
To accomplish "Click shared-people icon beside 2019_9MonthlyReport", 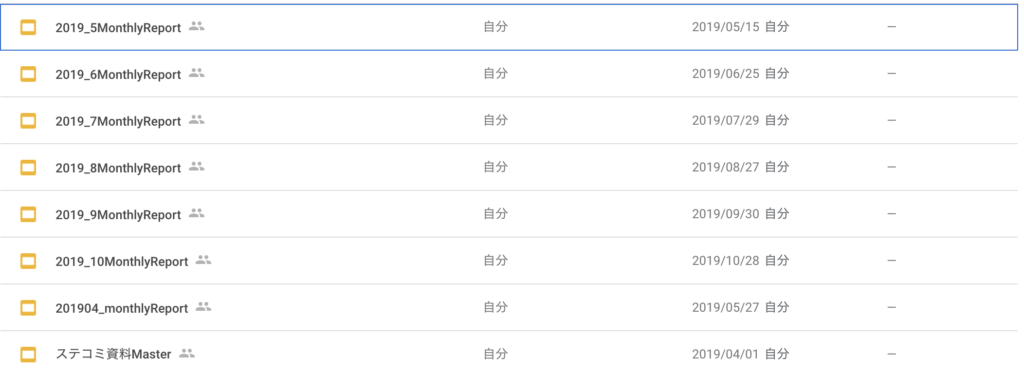I will [x=197, y=213].
